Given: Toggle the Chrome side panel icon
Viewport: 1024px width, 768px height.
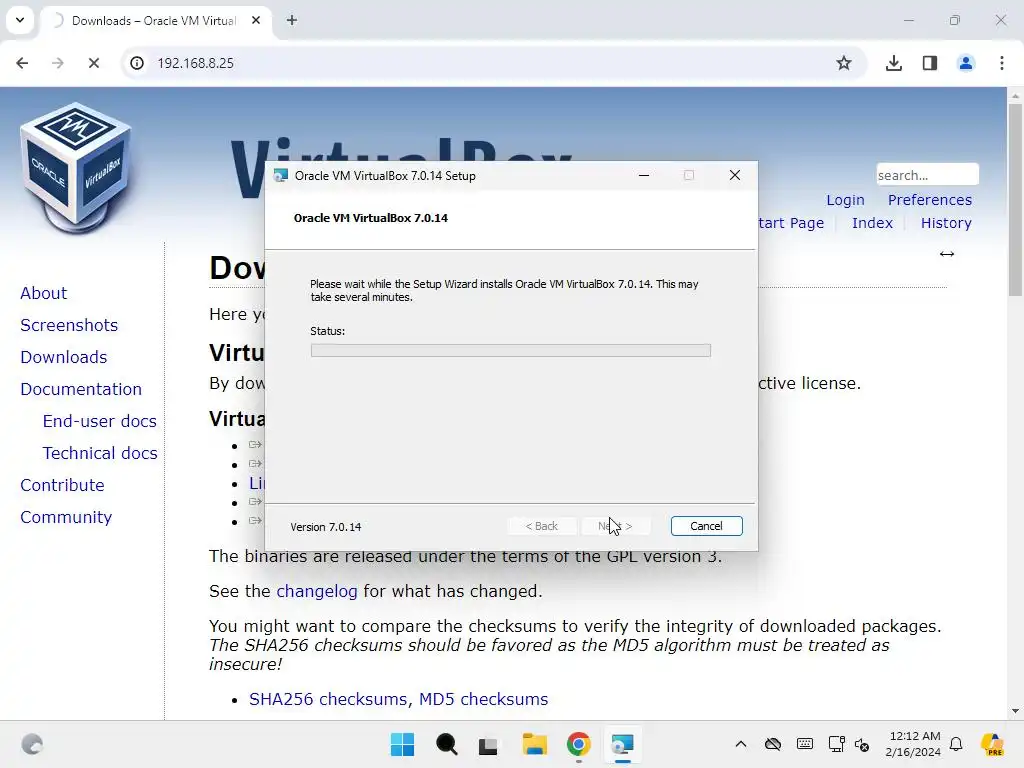Looking at the screenshot, I should [x=930, y=63].
